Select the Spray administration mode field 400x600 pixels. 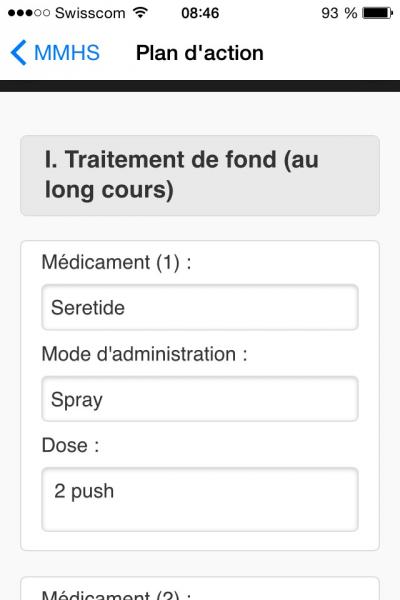point(200,399)
